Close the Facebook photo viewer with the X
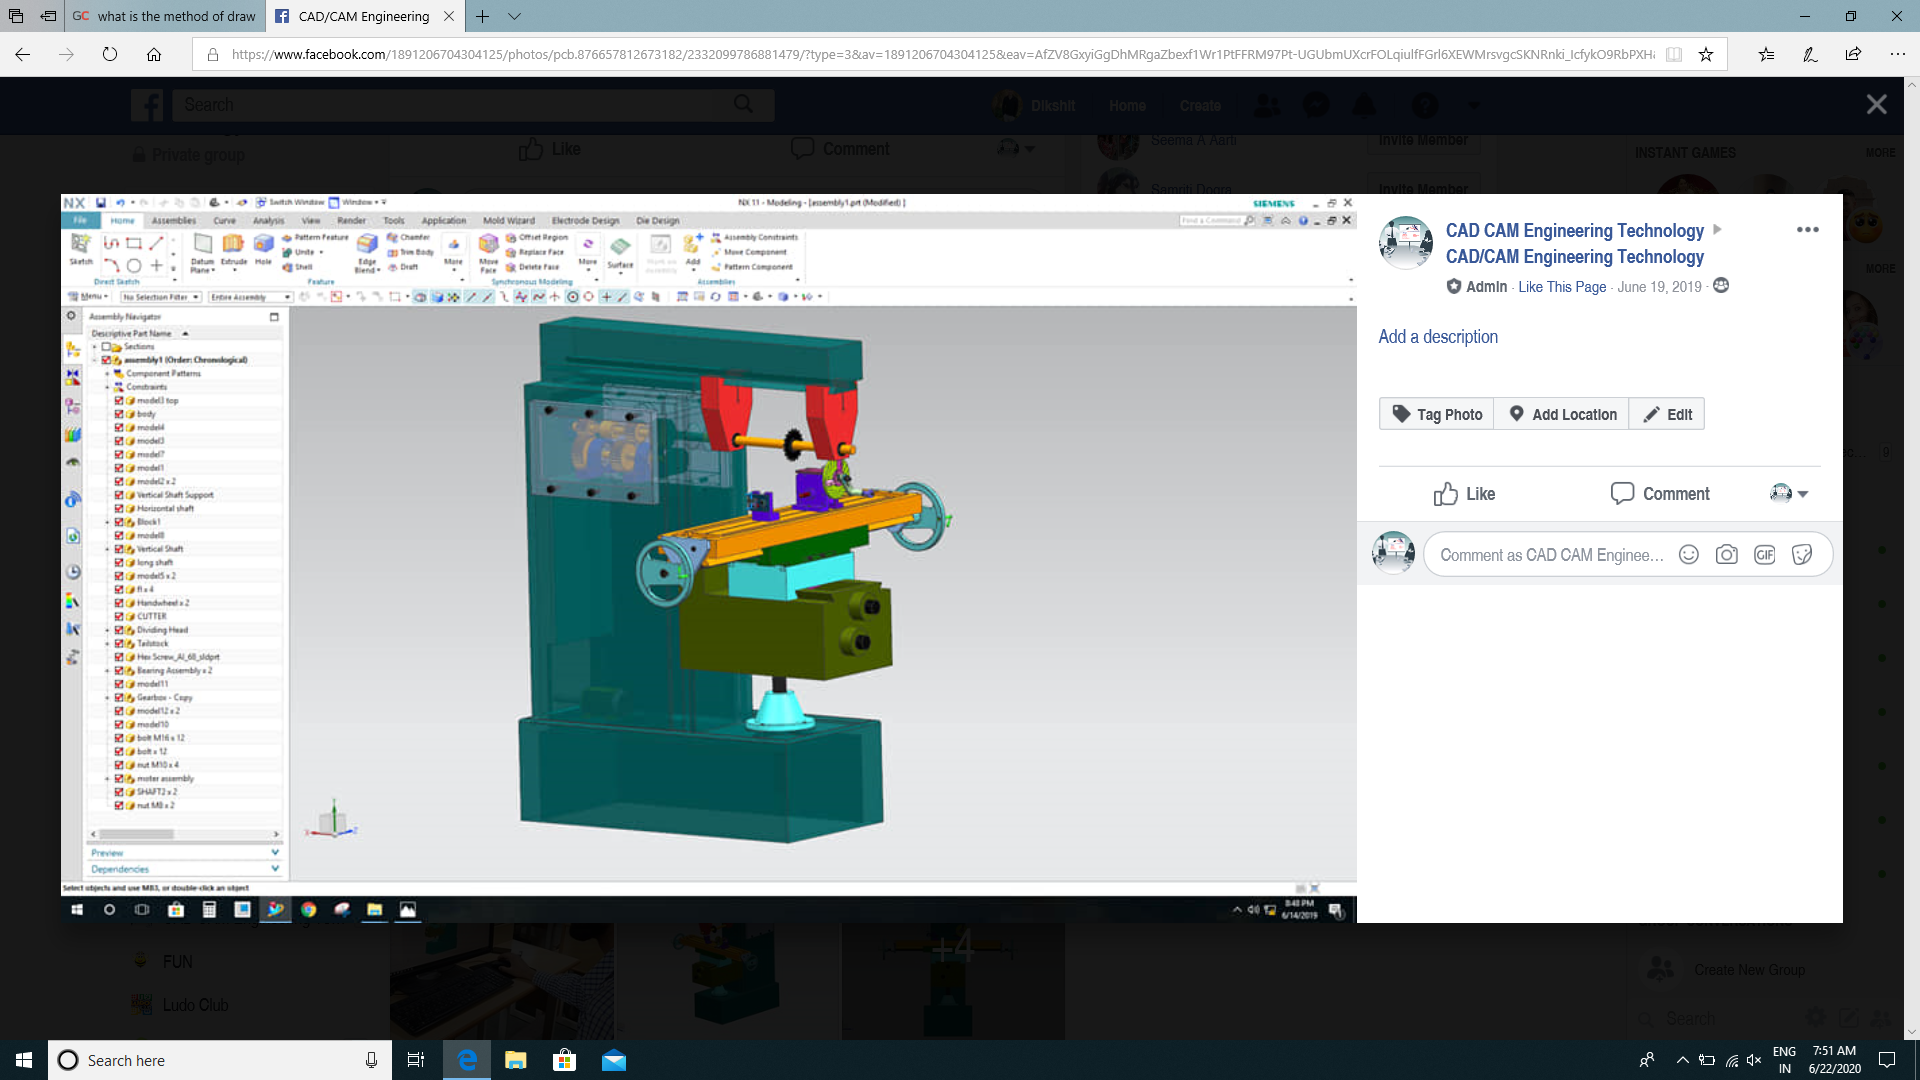The image size is (1920, 1080). tap(1876, 105)
